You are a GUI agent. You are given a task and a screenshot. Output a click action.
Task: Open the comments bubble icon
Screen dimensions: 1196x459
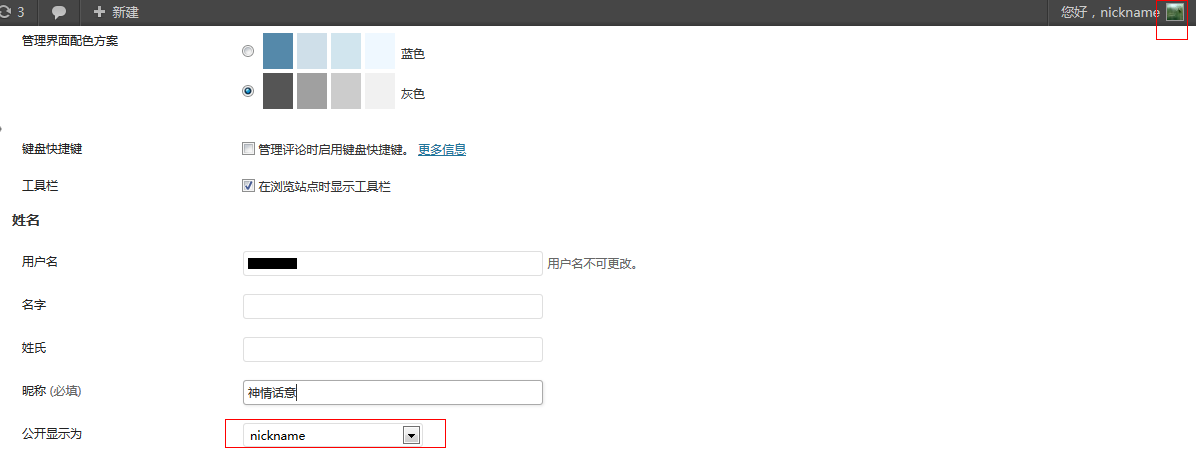[x=59, y=12]
